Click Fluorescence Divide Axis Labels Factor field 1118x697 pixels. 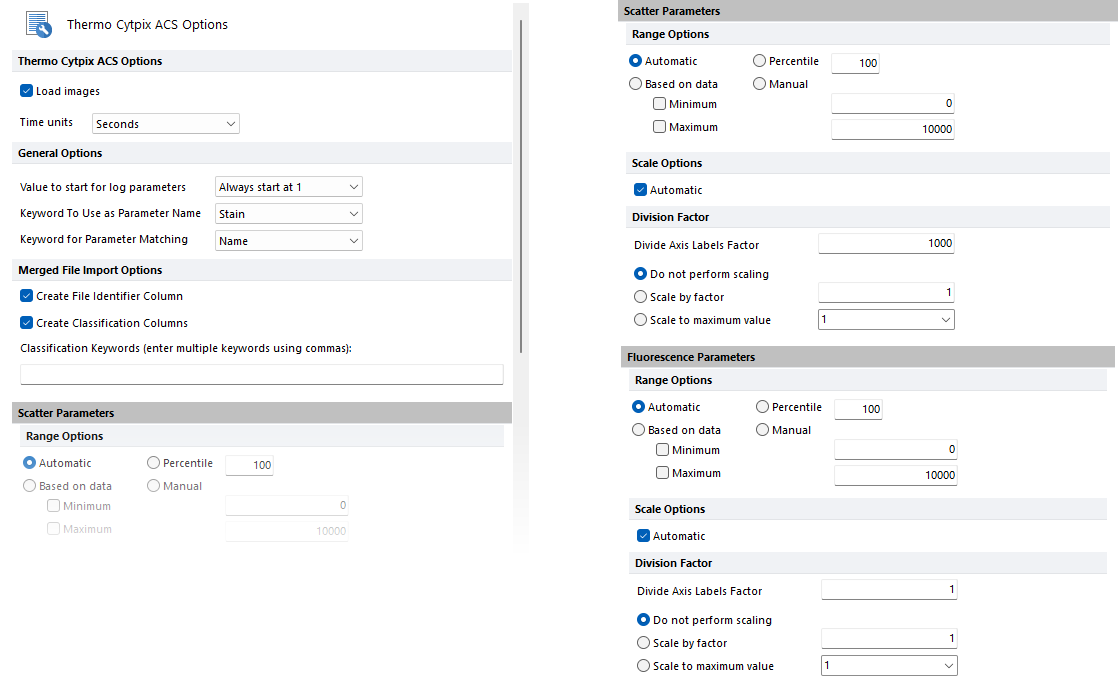tap(888, 589)
